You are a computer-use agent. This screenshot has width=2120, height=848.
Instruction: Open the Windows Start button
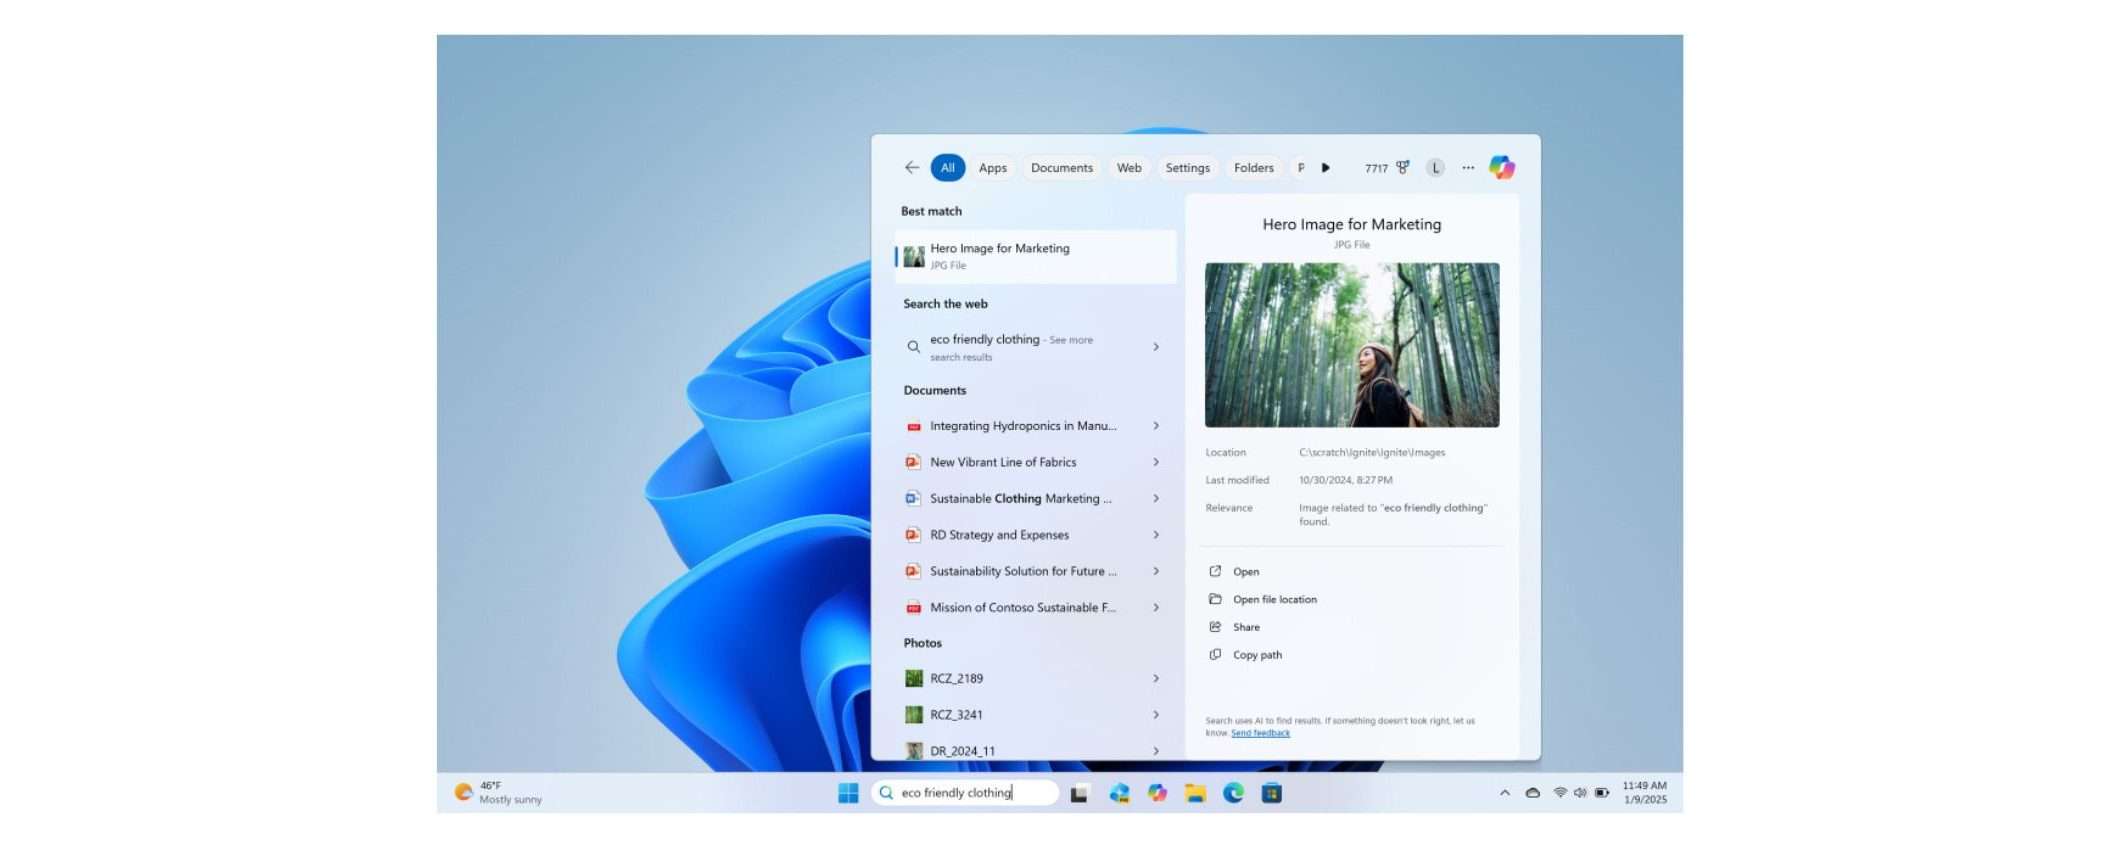pos(848,793)
